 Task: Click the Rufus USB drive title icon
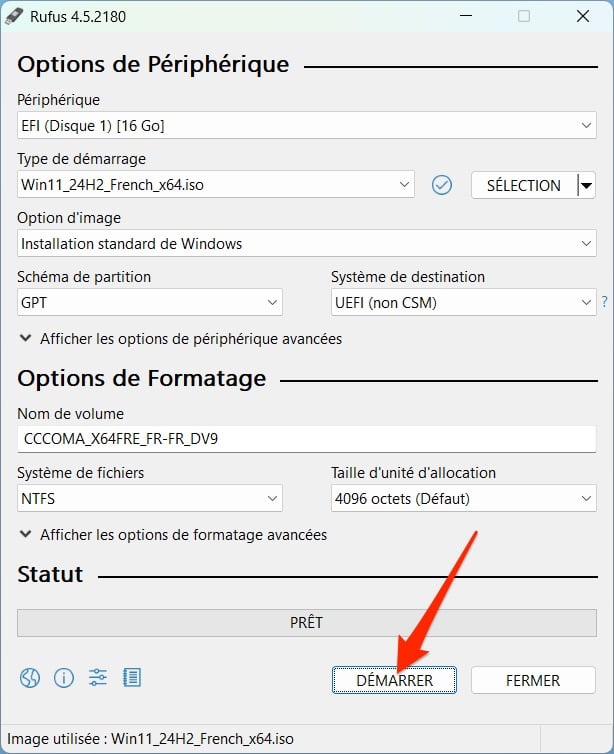[x=13, y=16]
